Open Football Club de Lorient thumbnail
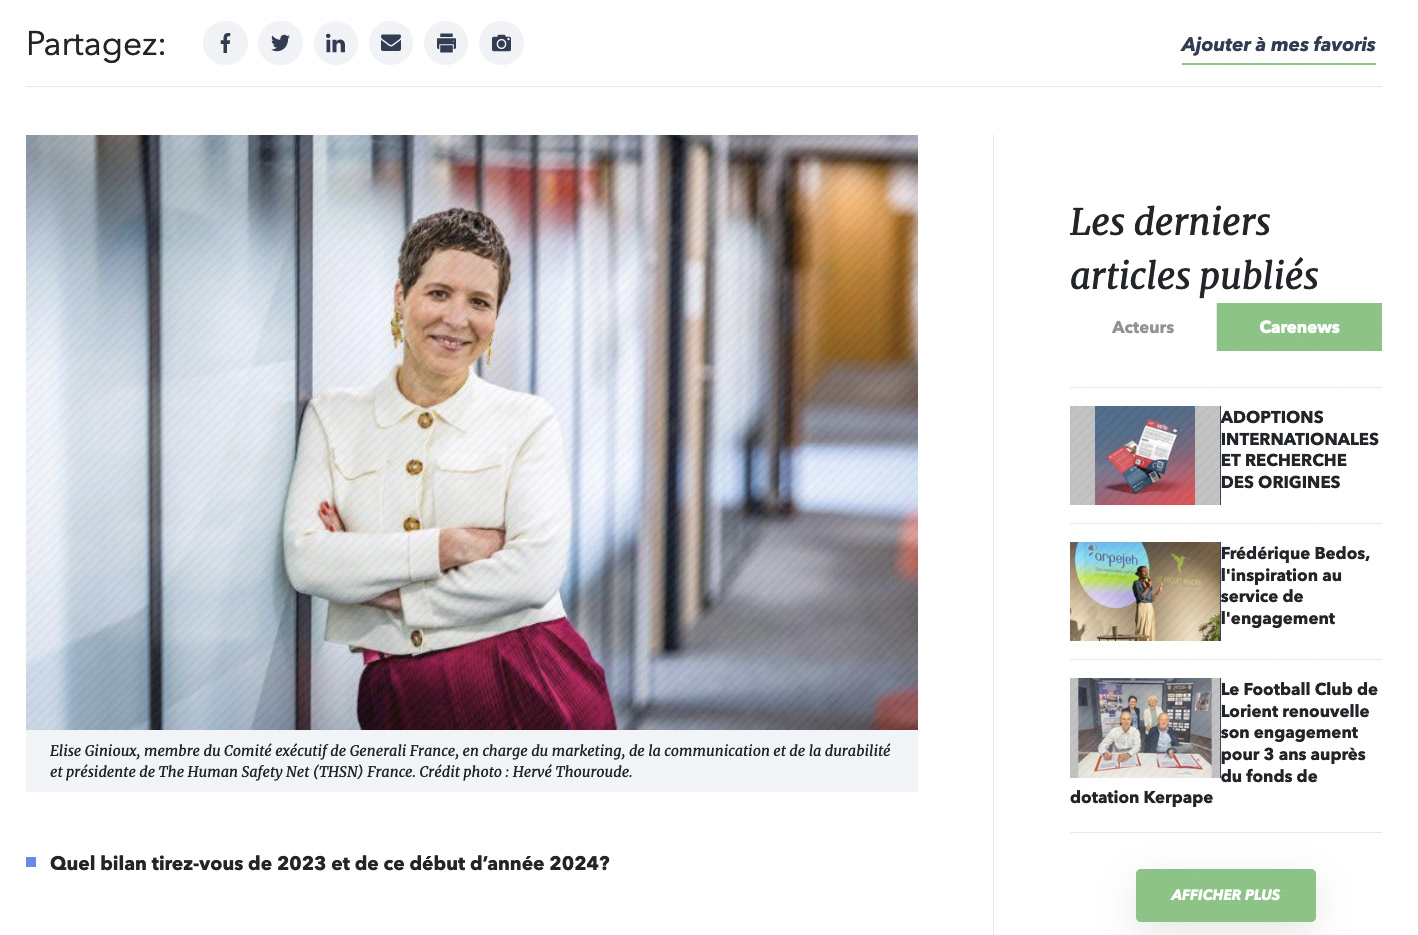Image resolution: width=1418 pixels, height=935 pixels. point(1145,728)
